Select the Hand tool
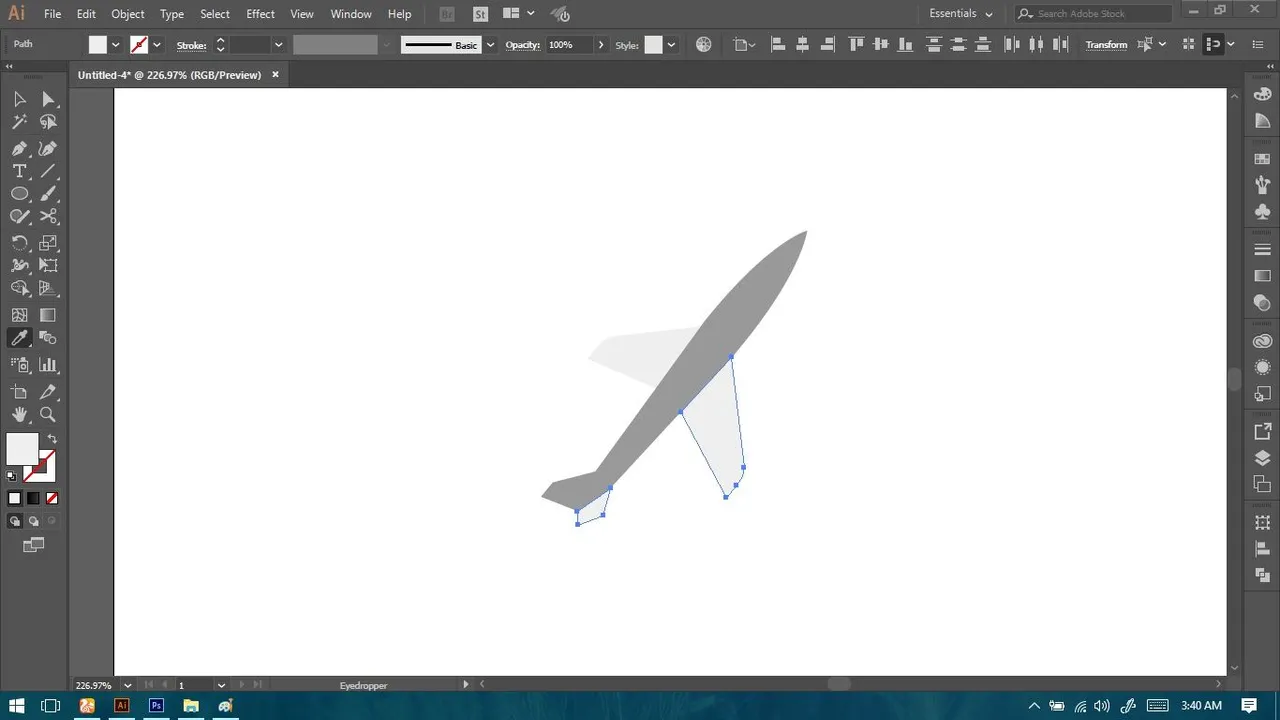Screen dimensions: 1280x720 click(19, 414)
